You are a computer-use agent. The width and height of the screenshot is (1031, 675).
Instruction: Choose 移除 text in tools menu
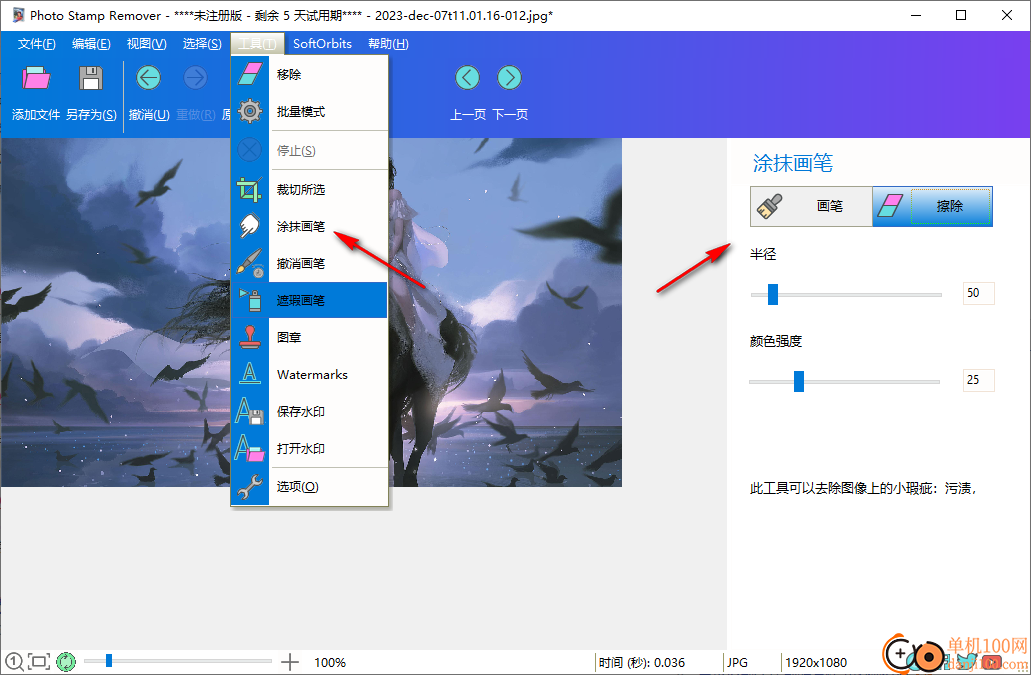pyautogui.click(x=289, y=74)
